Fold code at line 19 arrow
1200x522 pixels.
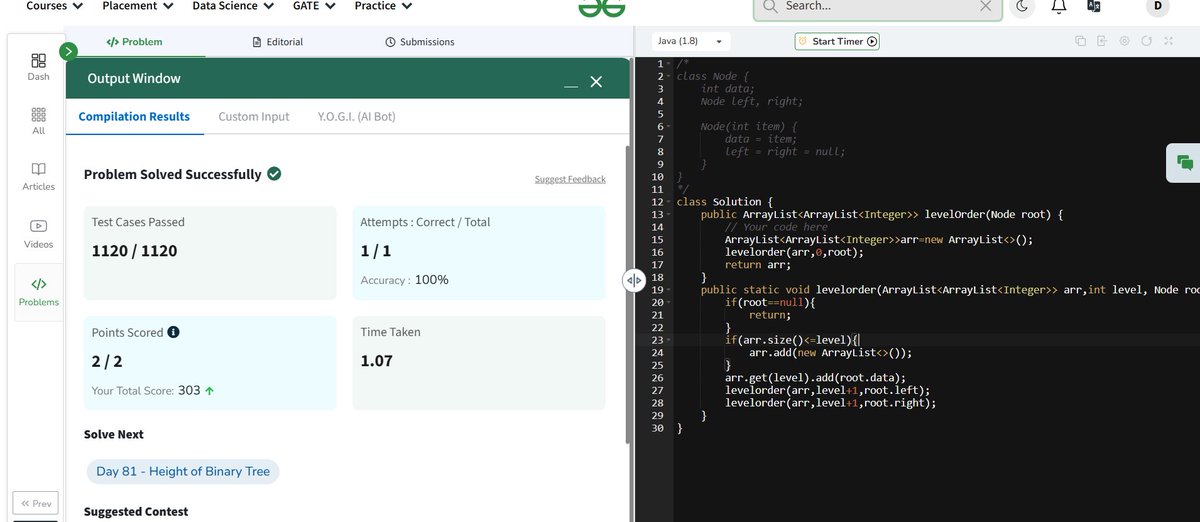click(668, 290)
